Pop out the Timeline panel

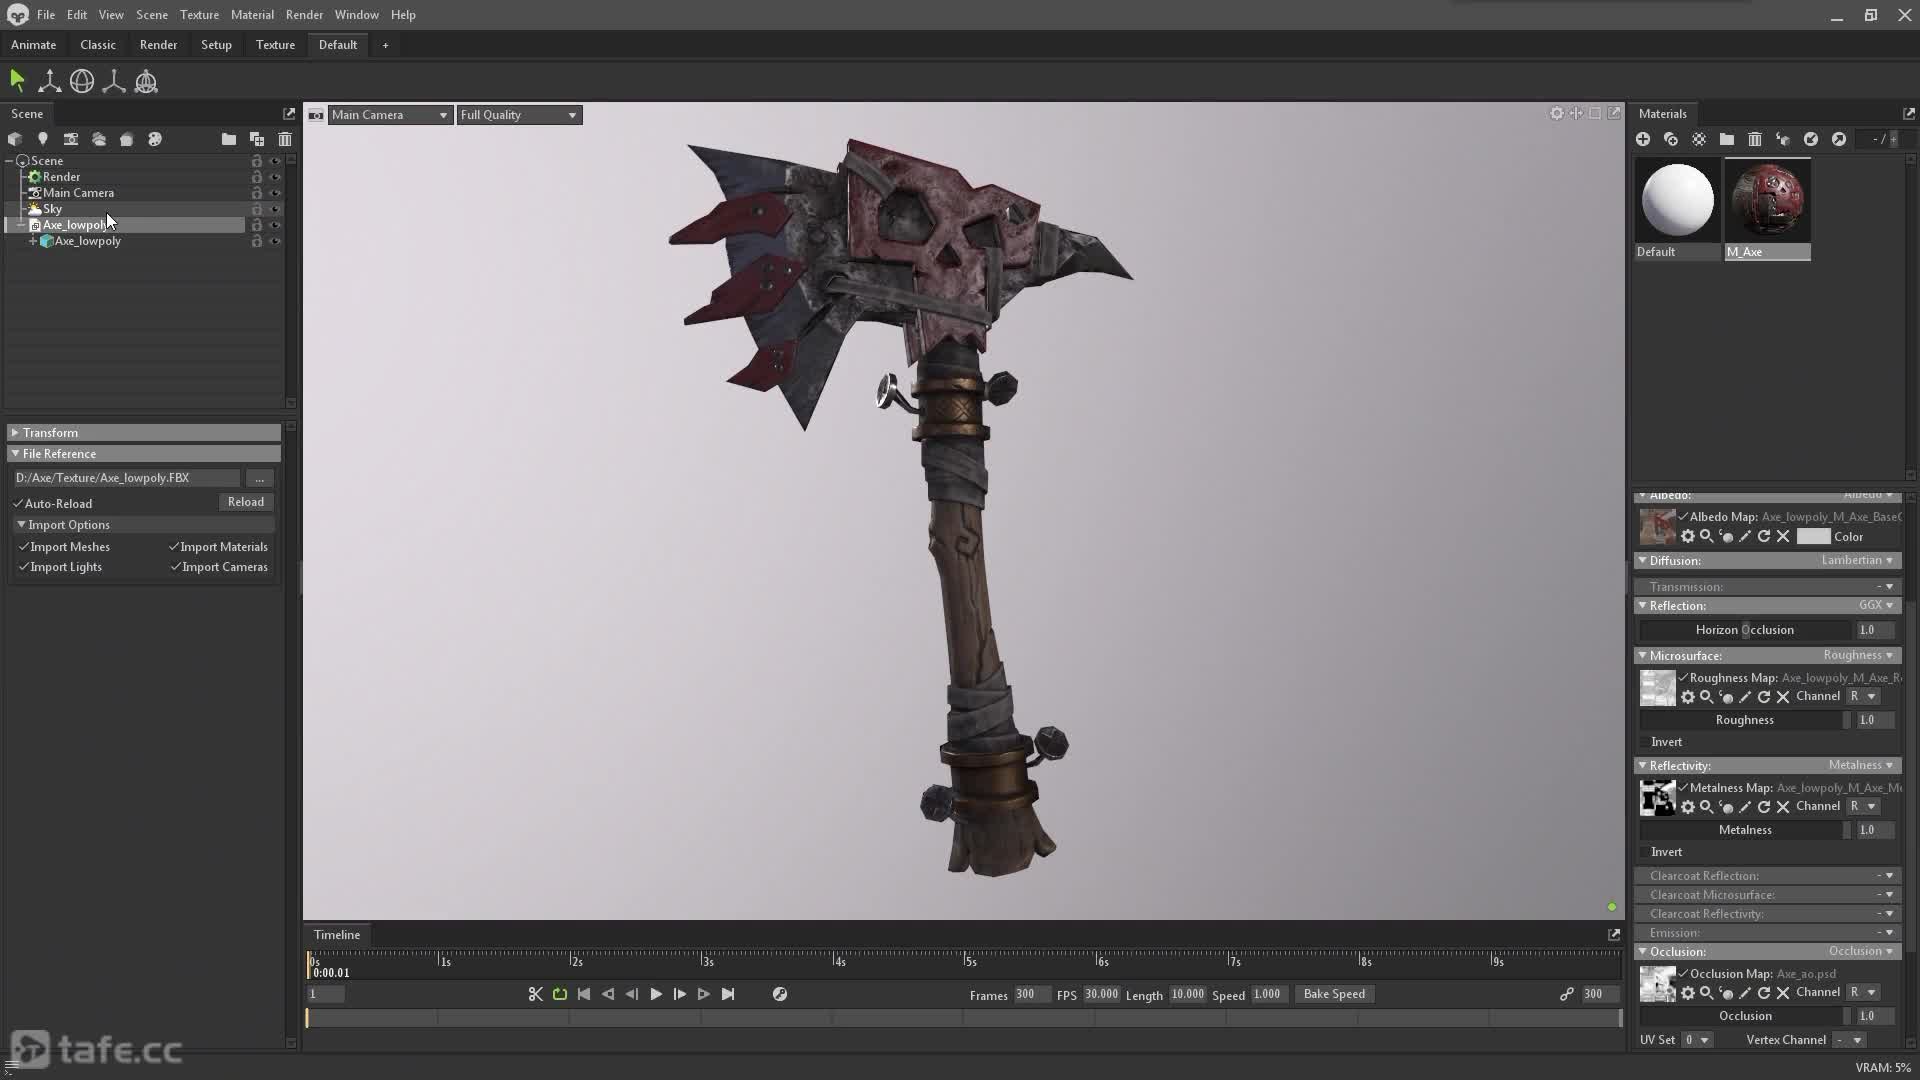(x=1614, y=935)
